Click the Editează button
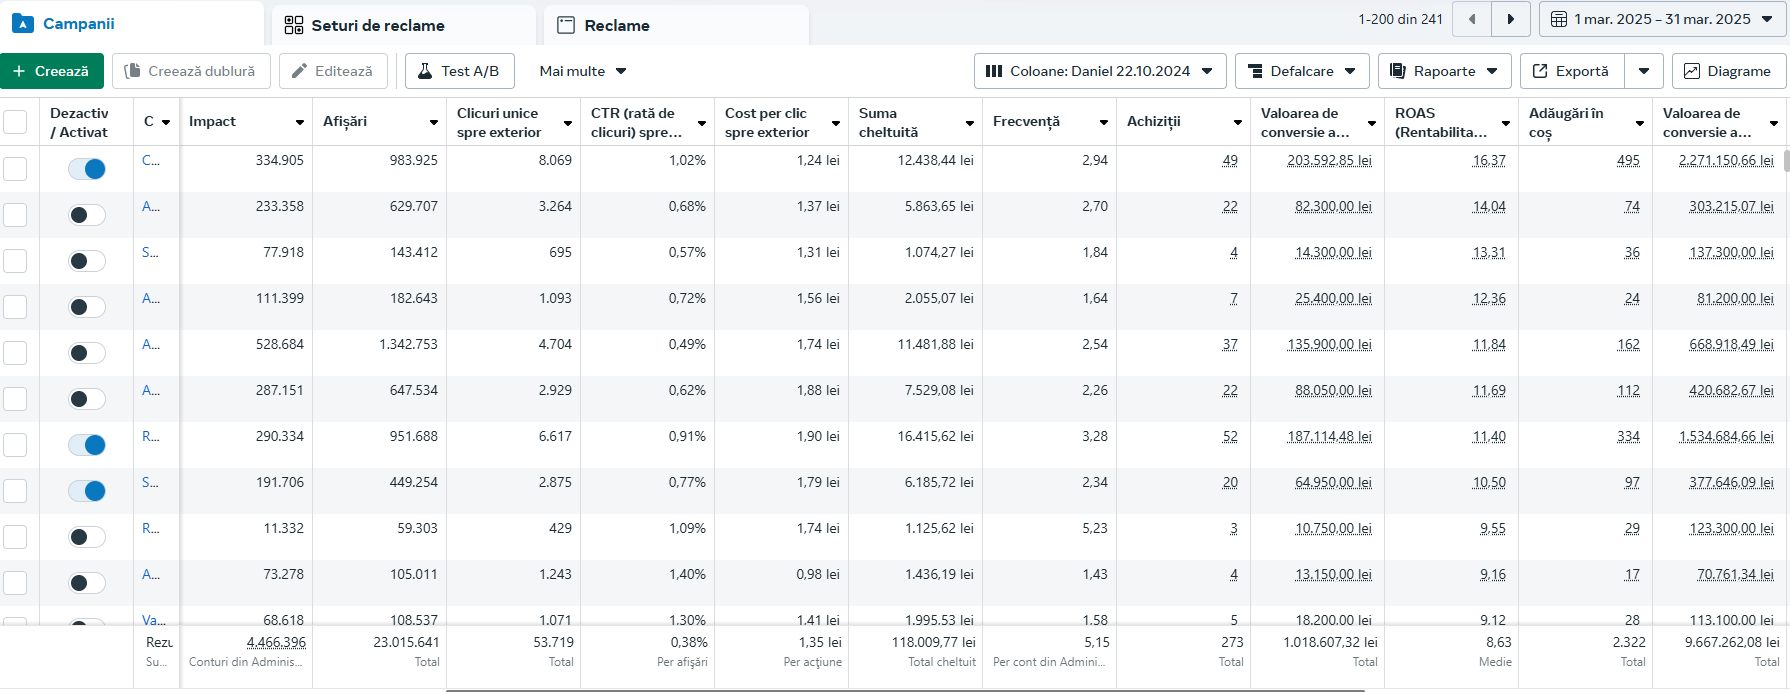The width and height of the screenshot is (1790, 692). tap(333, 71)
